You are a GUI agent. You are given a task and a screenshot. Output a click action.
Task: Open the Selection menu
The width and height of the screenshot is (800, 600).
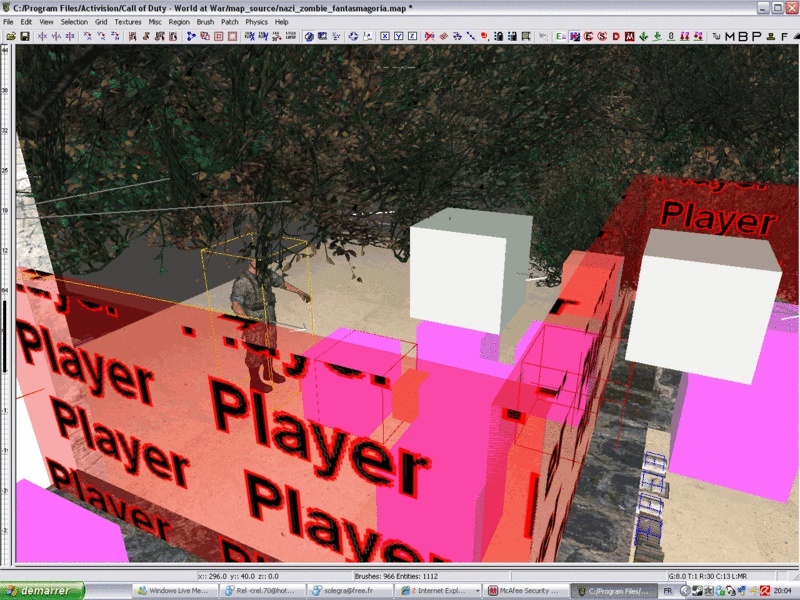point(74,22)
